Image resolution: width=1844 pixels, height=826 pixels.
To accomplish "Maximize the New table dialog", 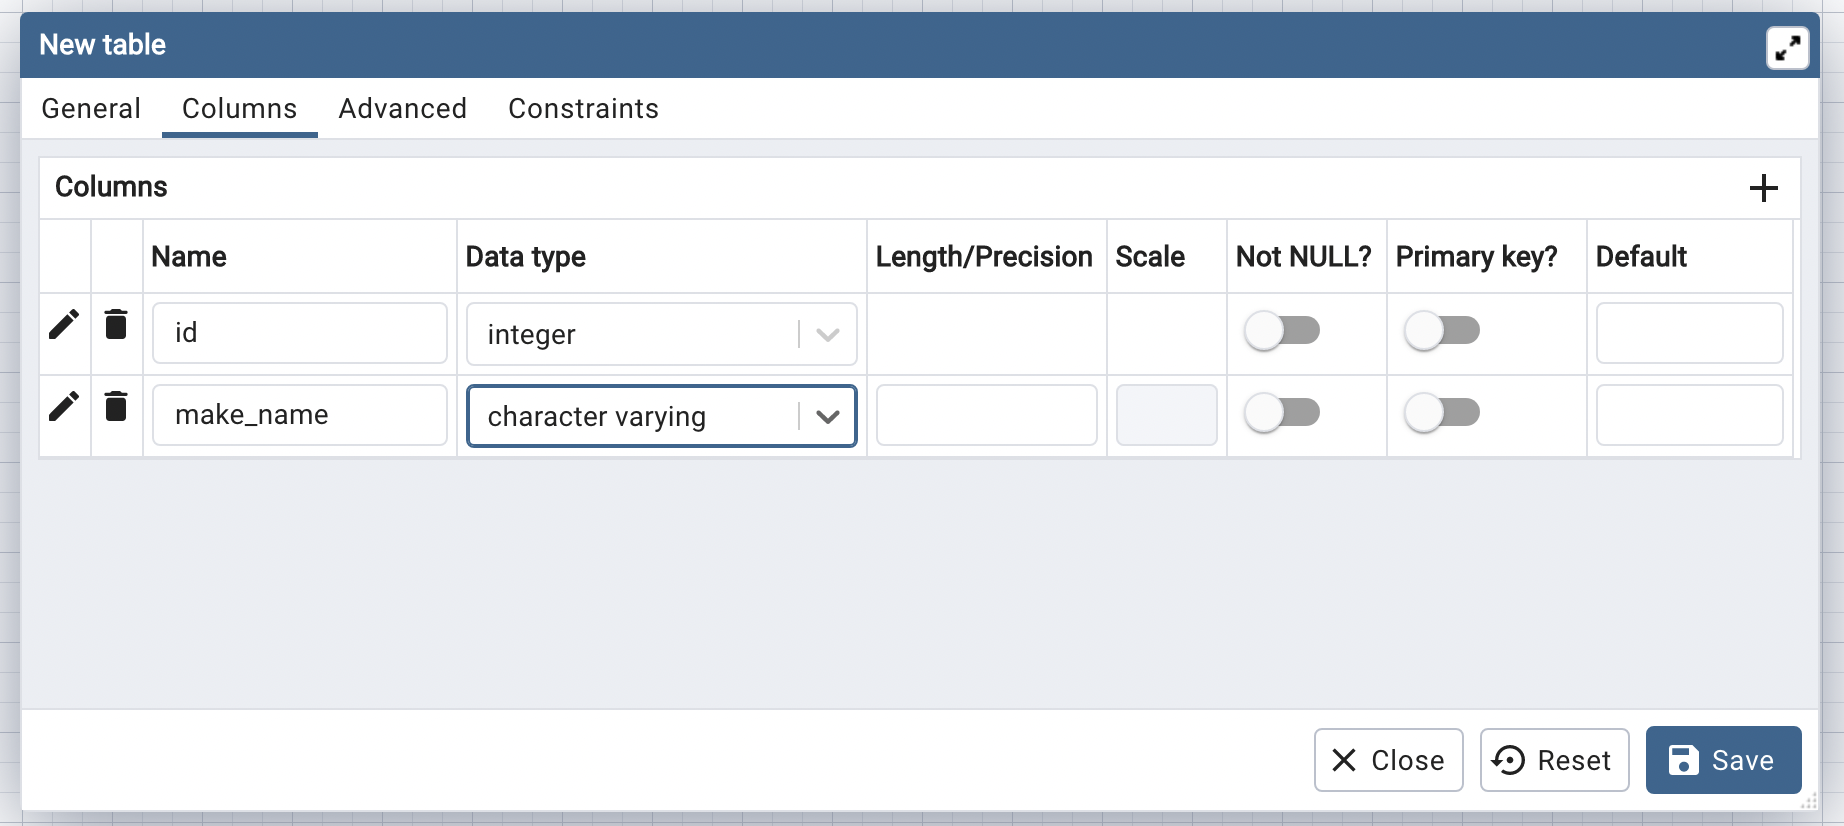I will click(1787, 47).
